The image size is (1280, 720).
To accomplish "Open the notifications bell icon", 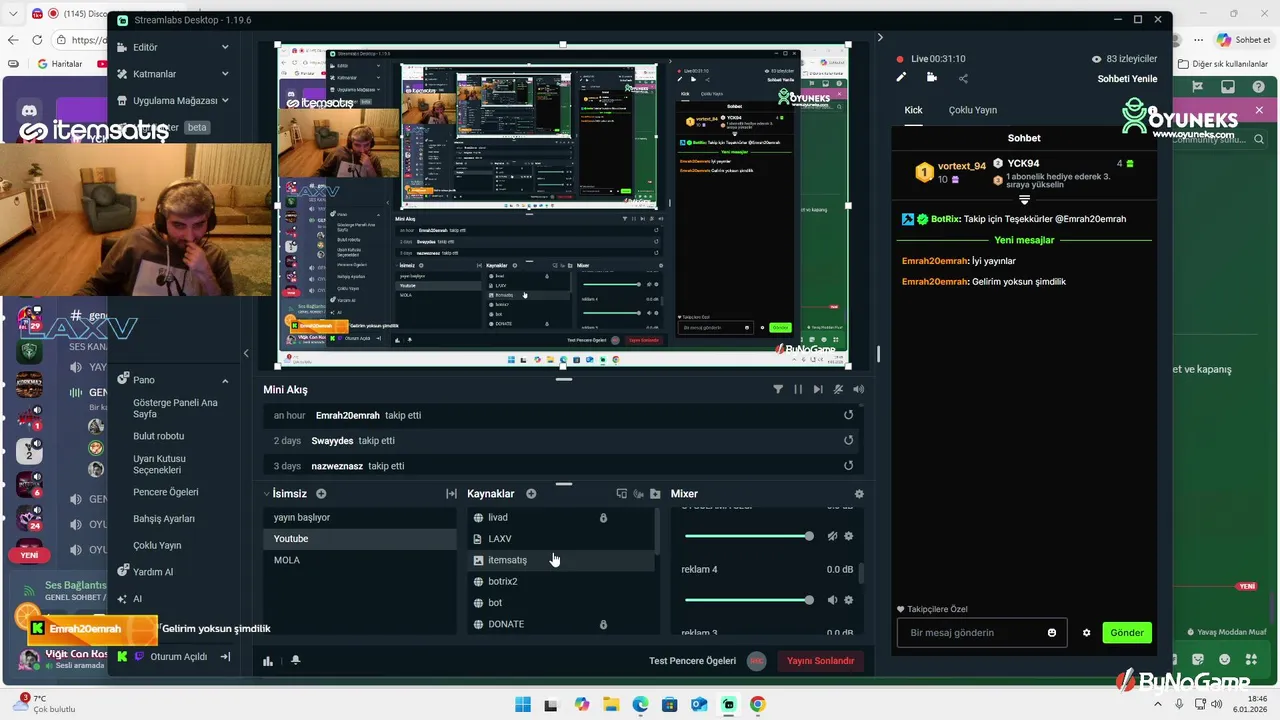I will point(295,661).
